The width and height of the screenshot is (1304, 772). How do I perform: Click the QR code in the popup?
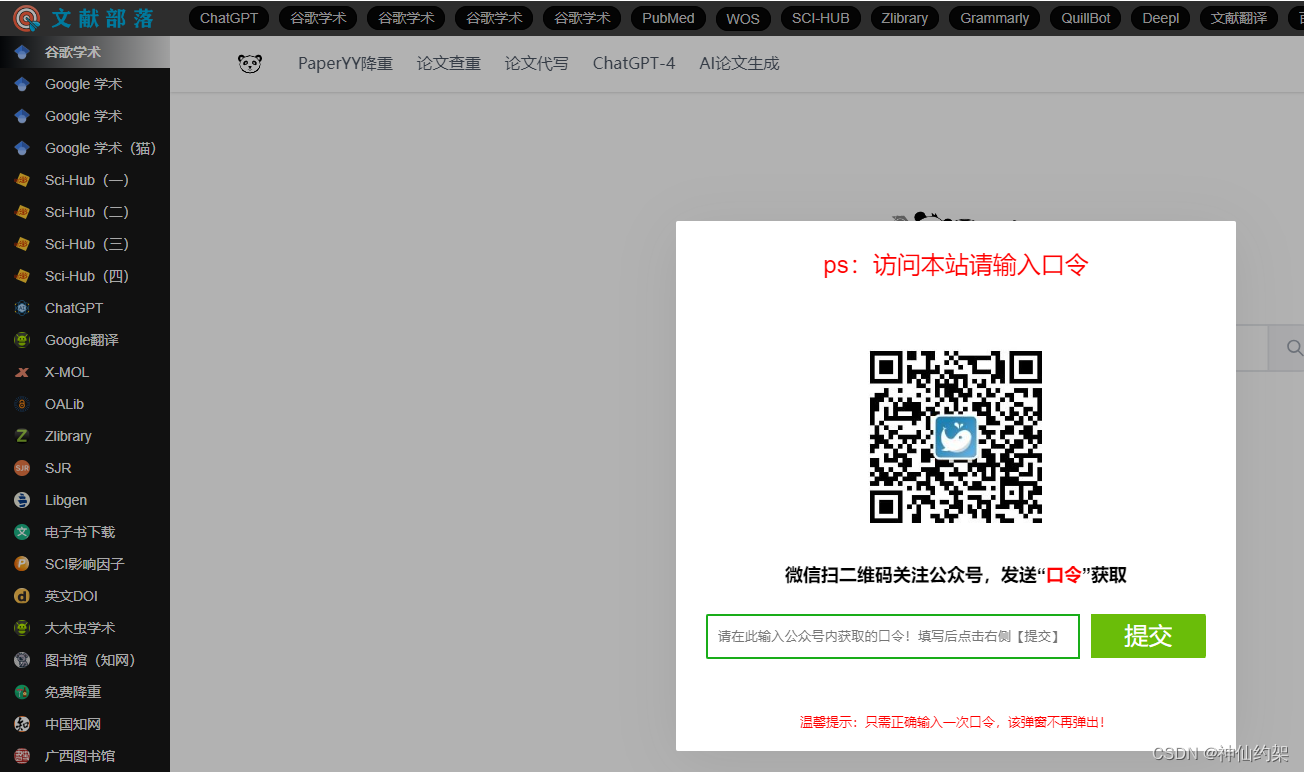956,436
